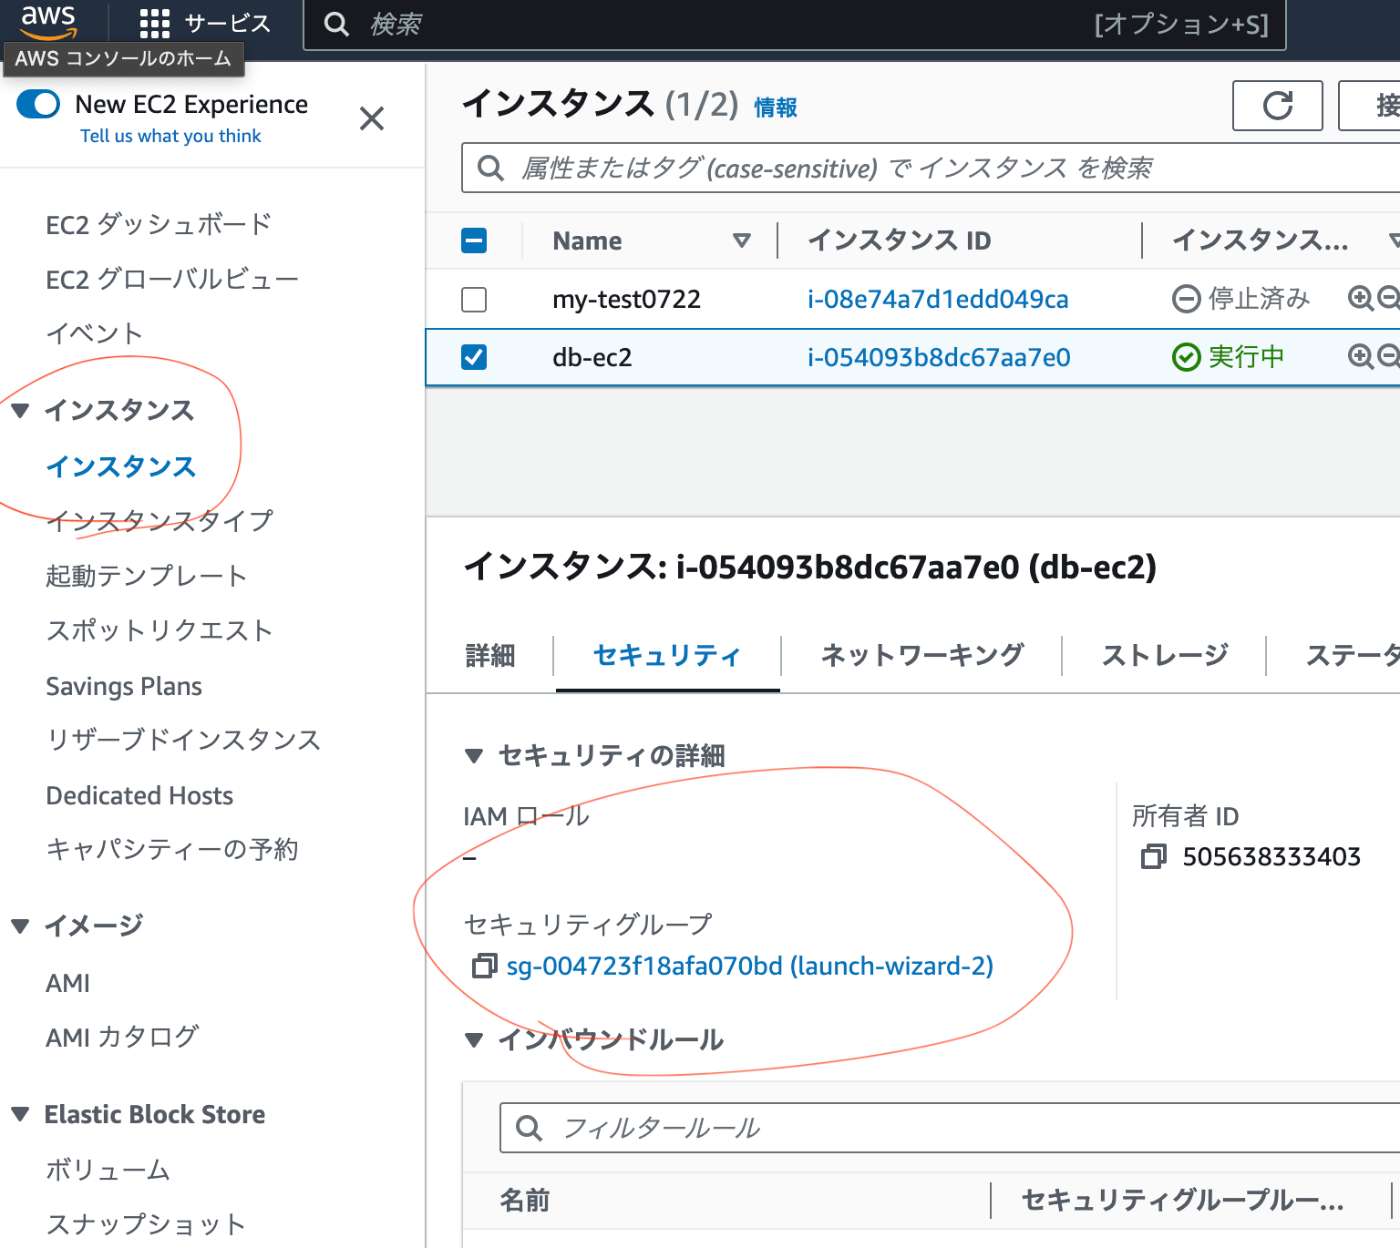1400x1248 pixels.
Task: Copy the security group ID
Action: (484, 966)
